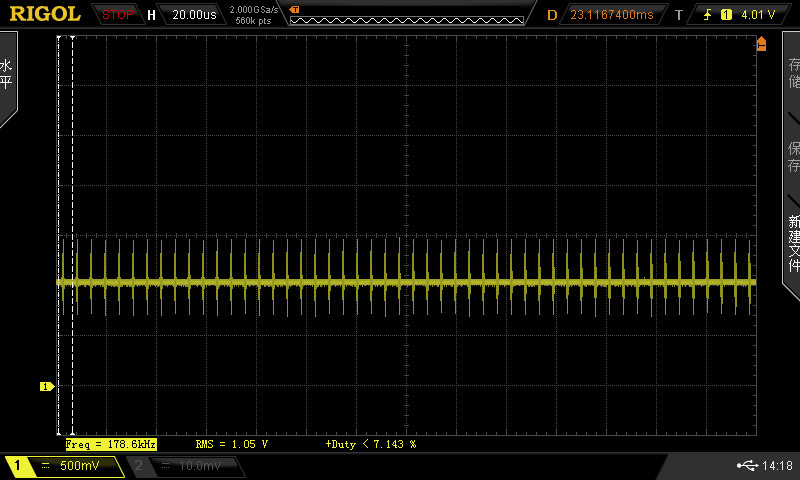The width and height of the screenshot is (800, 480).
Task: Click the first dashed cursor line at the grid's left edge
Action: tap(59, 235)
